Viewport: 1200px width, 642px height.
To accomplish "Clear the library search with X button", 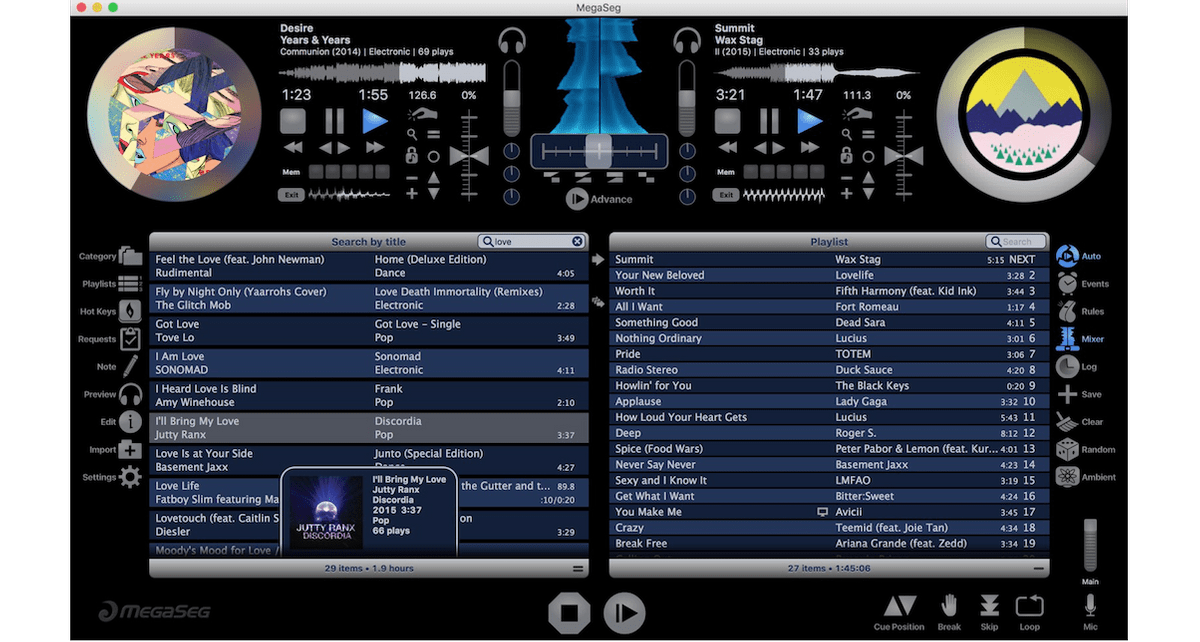I will point(577,241).
